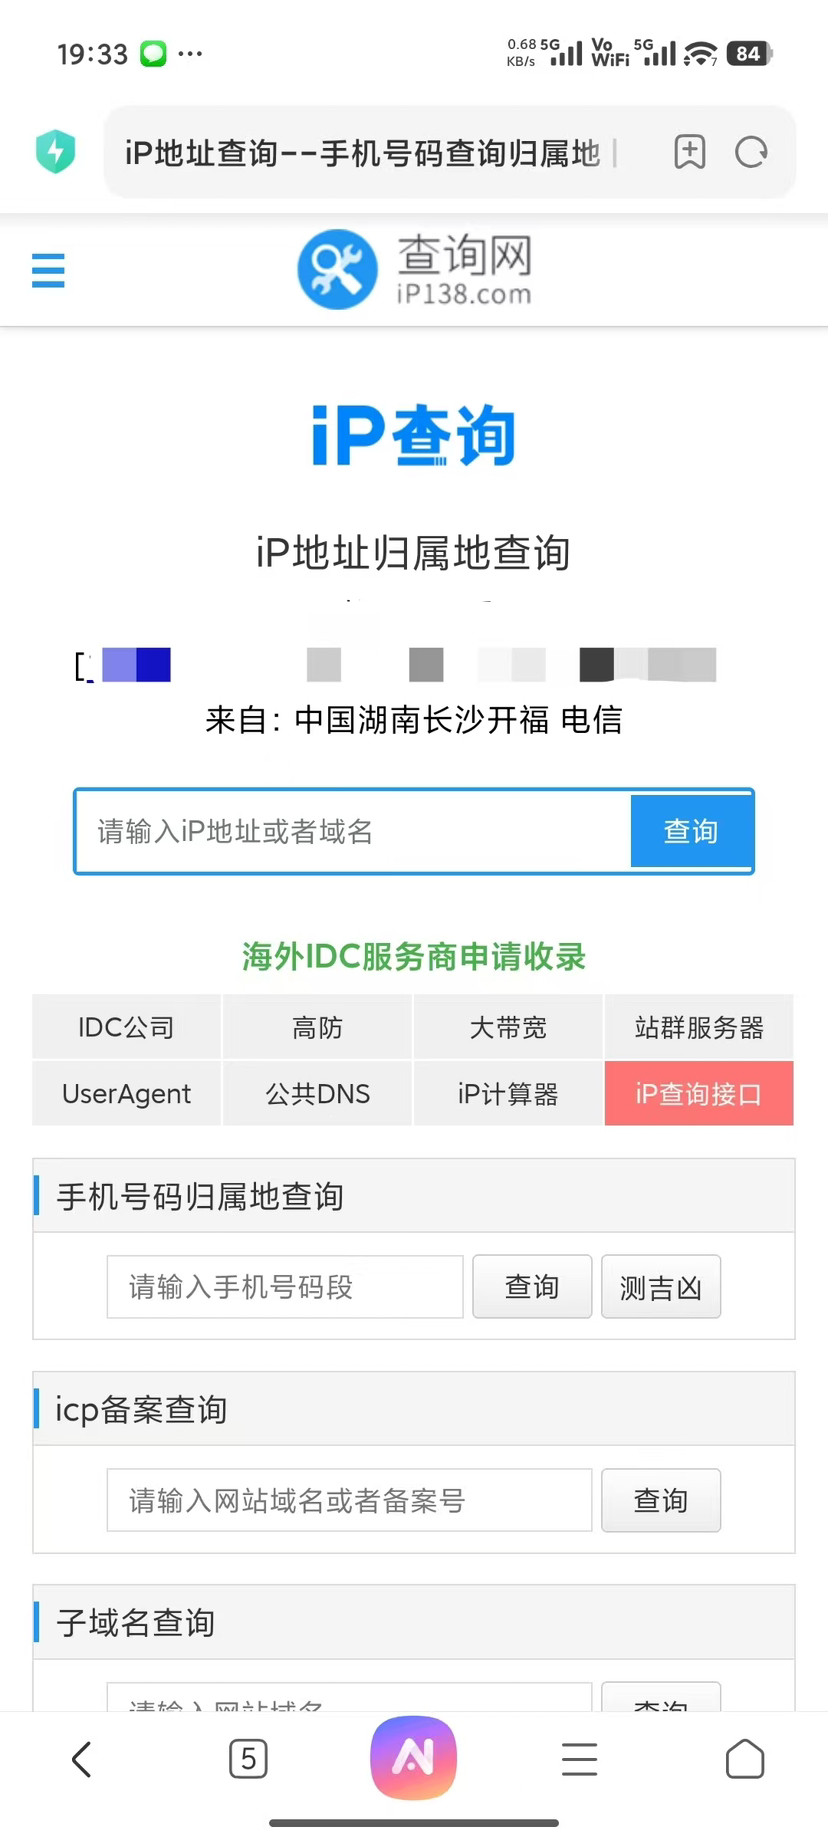828x1840 pixels.
Task: Focus the IP address or domain input
Action: [354, 832]
